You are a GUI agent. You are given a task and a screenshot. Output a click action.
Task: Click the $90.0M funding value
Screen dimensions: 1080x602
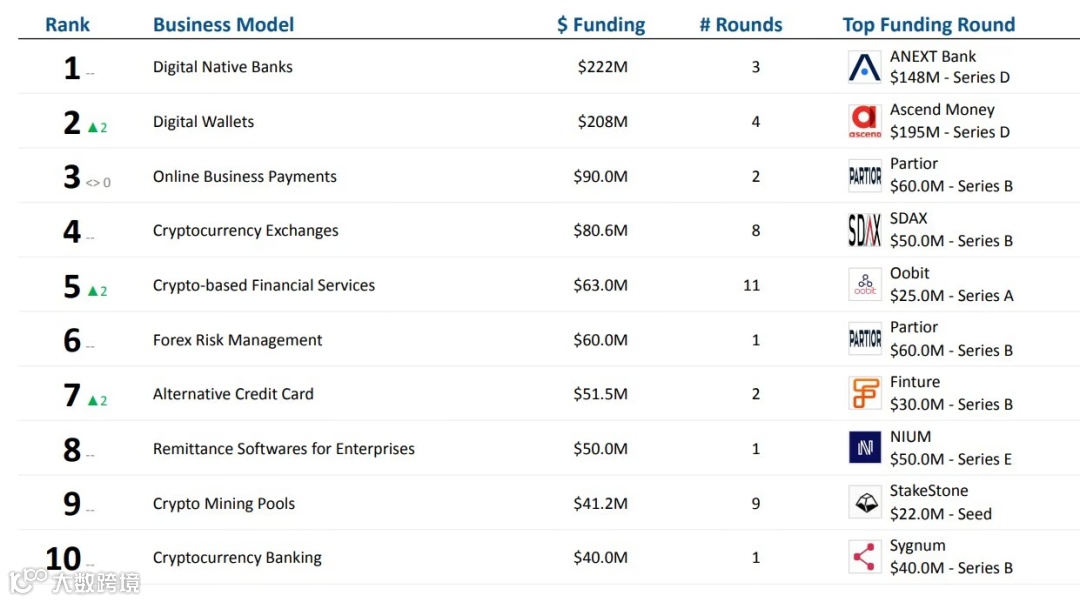pos(601,177)
